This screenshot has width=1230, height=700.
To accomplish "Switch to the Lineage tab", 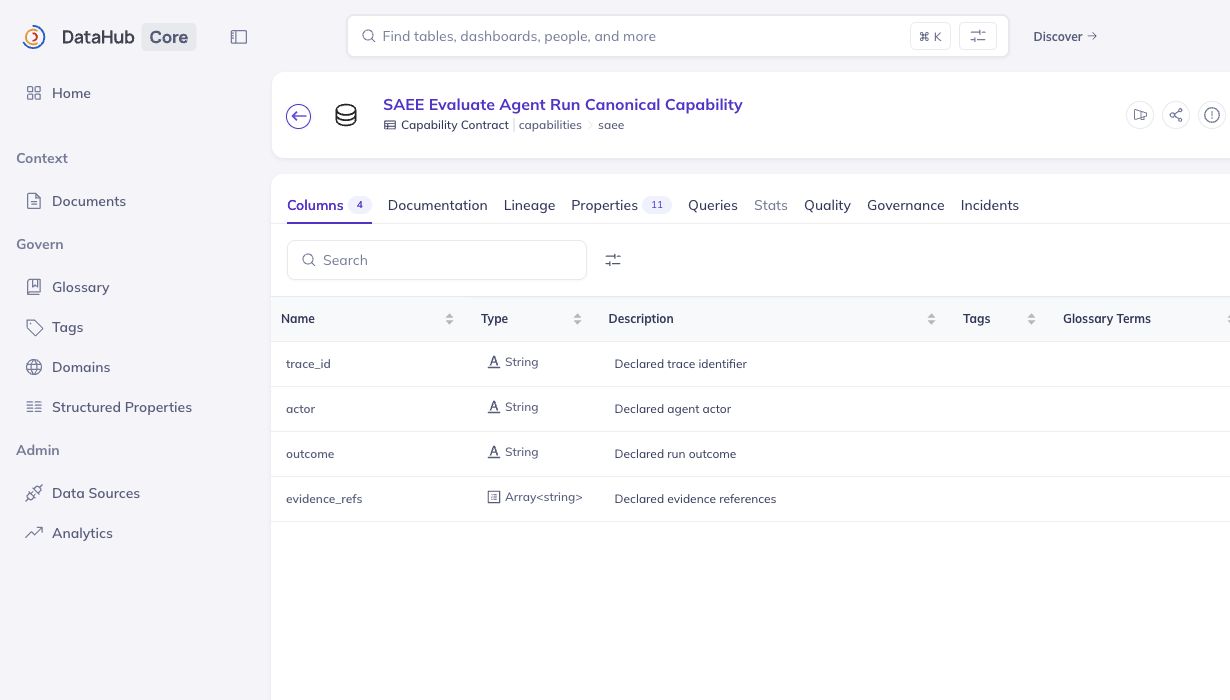I will 529,205.
